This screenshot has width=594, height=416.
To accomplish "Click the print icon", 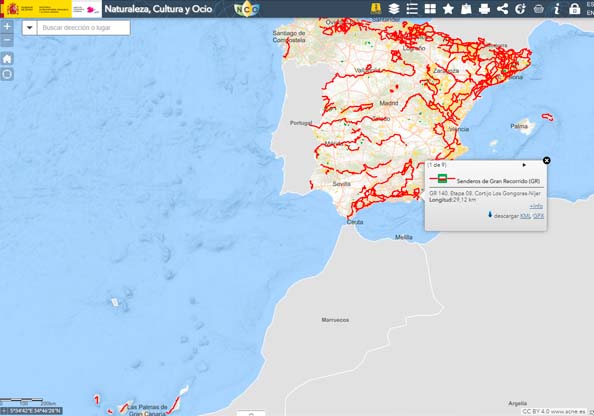I will pyautogui.click(x=484, y=9).
